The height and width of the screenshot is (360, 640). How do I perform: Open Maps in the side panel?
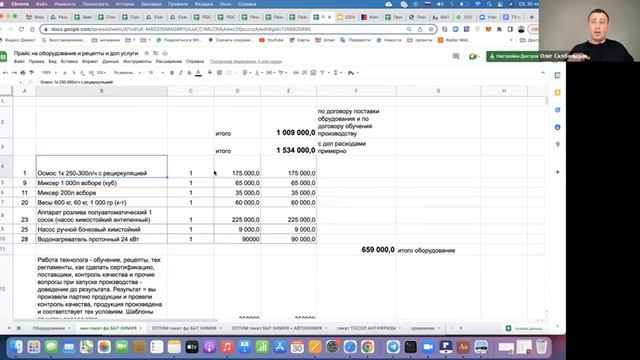pos(558,144)
